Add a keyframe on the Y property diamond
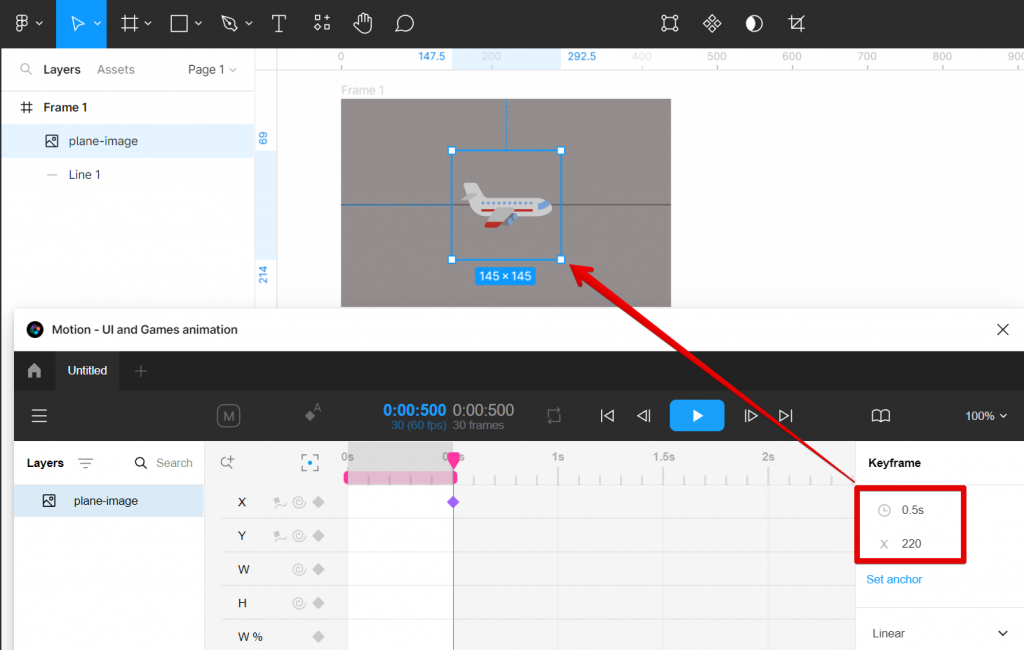The height and width of the screenshot is (650, 1024). tap(318, 535)
